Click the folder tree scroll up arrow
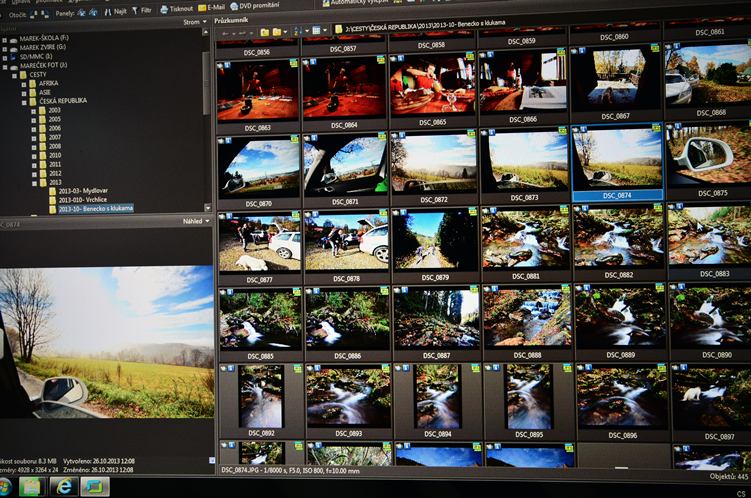The image size is (751, 498). coord(205,33)
